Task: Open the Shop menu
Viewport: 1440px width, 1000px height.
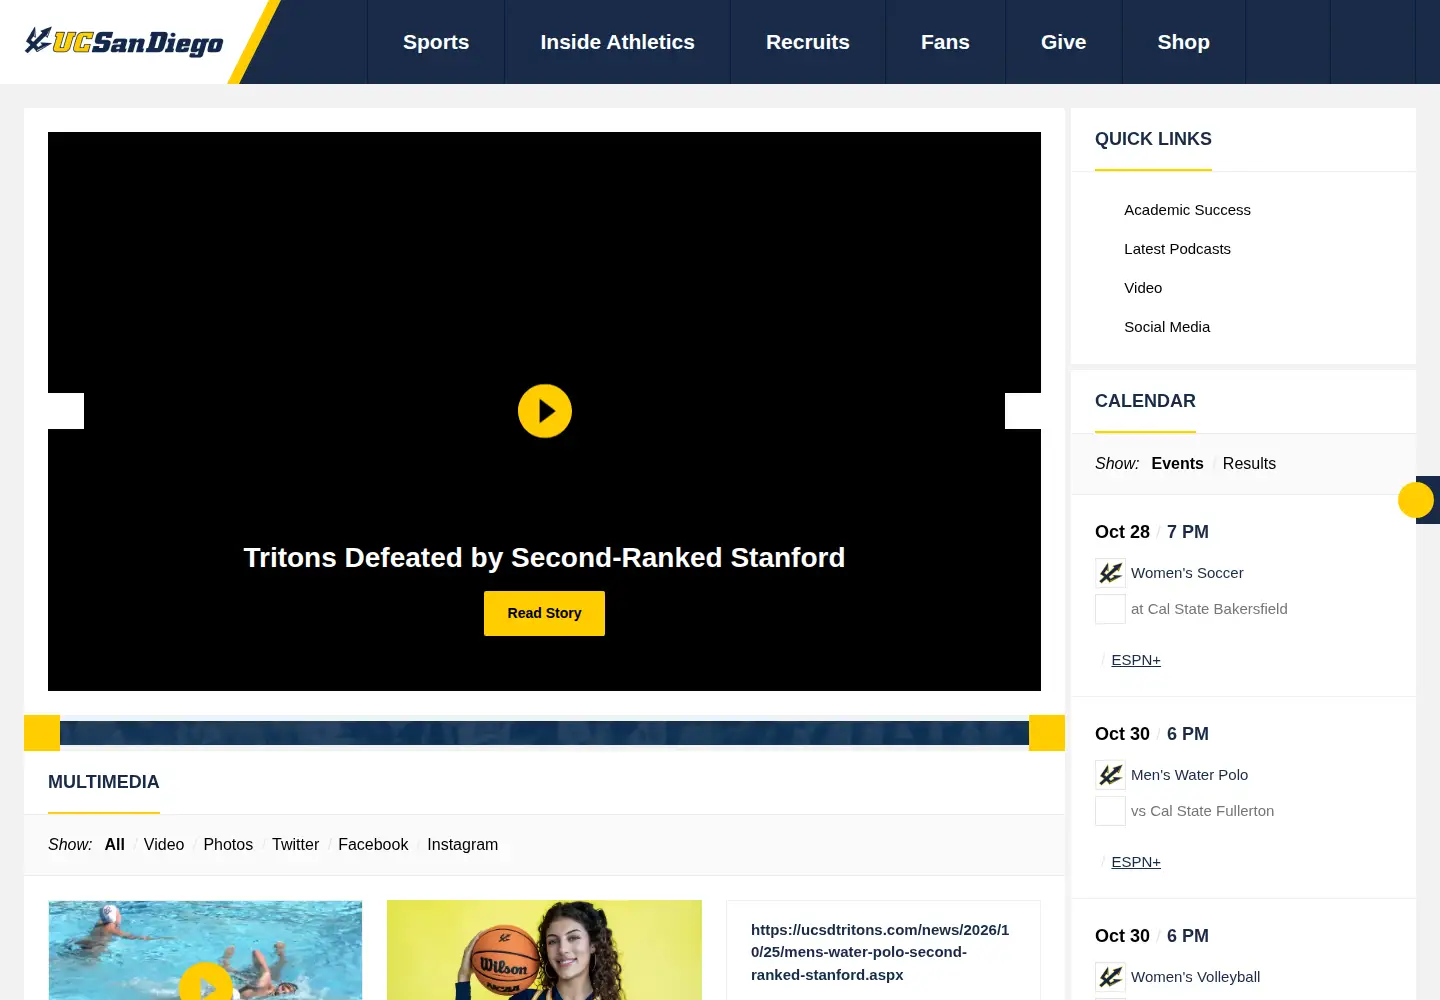Action: [x=1183, y=42]
